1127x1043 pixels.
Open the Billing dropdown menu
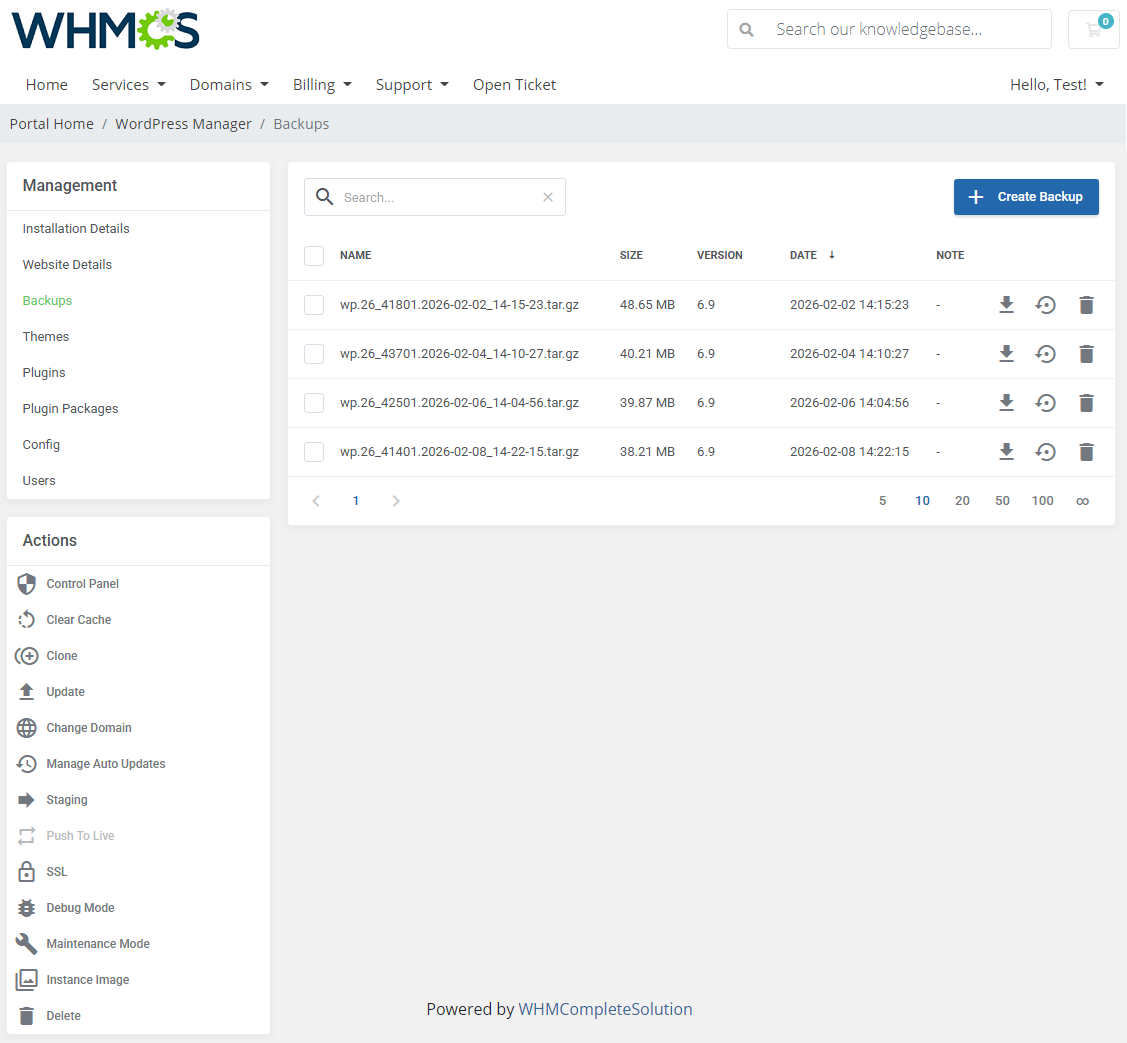322,84
